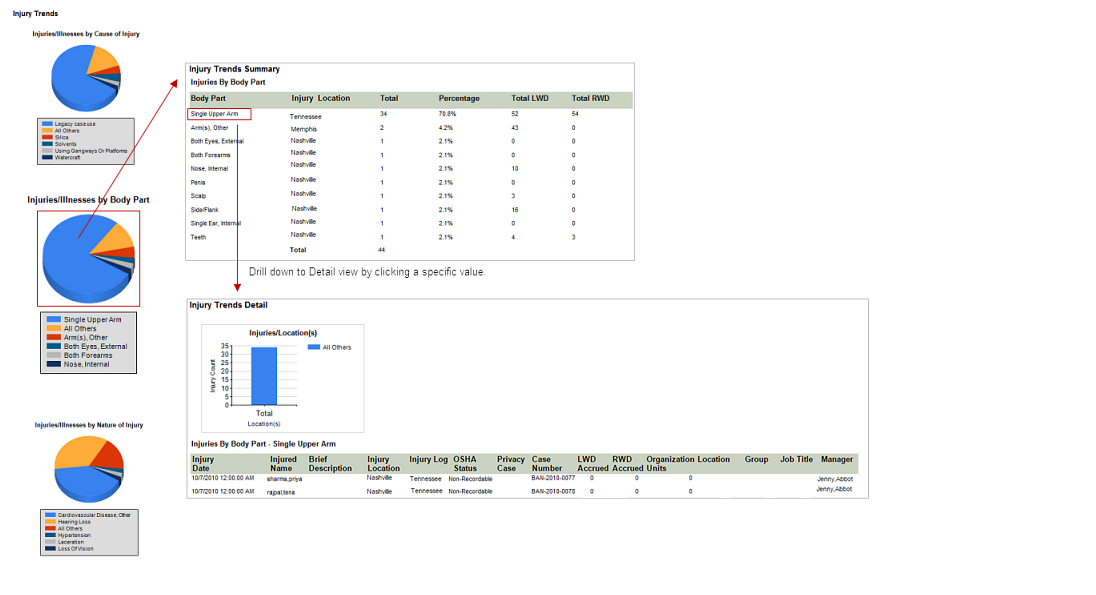The height and width of the screenshot is (595, 1096).
Task: Click the Single Upper Arm legend swatch
Action: [54, 320]
